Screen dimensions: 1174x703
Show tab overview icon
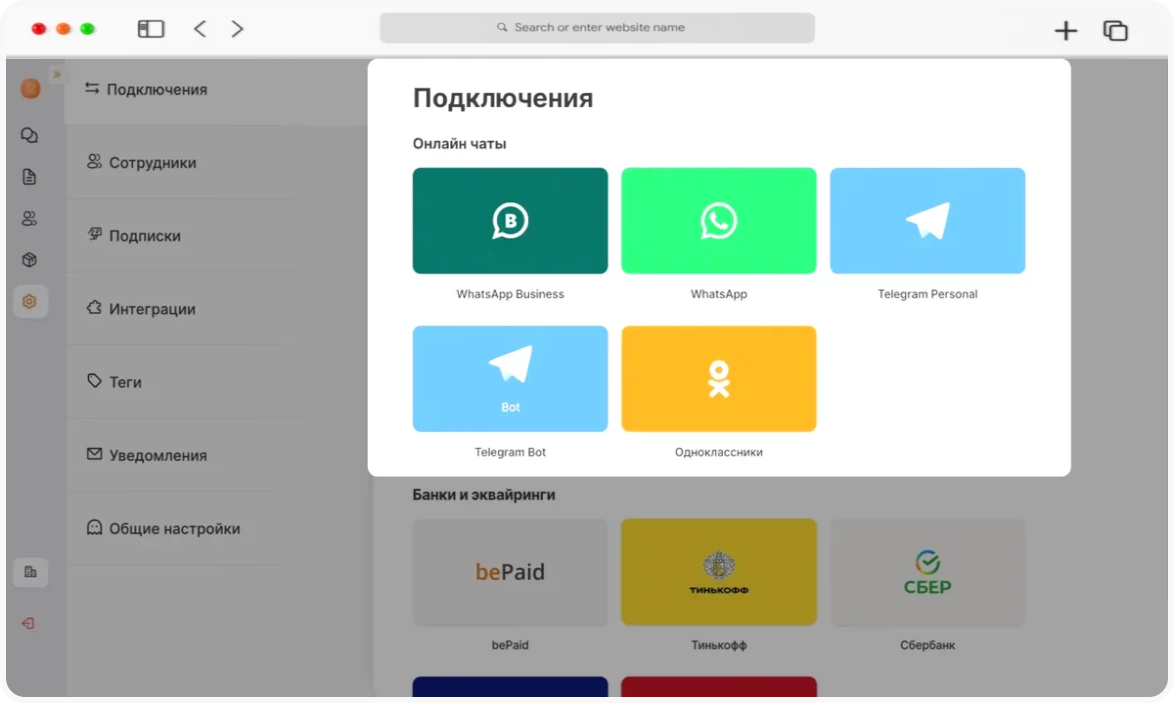(x=1115, y=31)
